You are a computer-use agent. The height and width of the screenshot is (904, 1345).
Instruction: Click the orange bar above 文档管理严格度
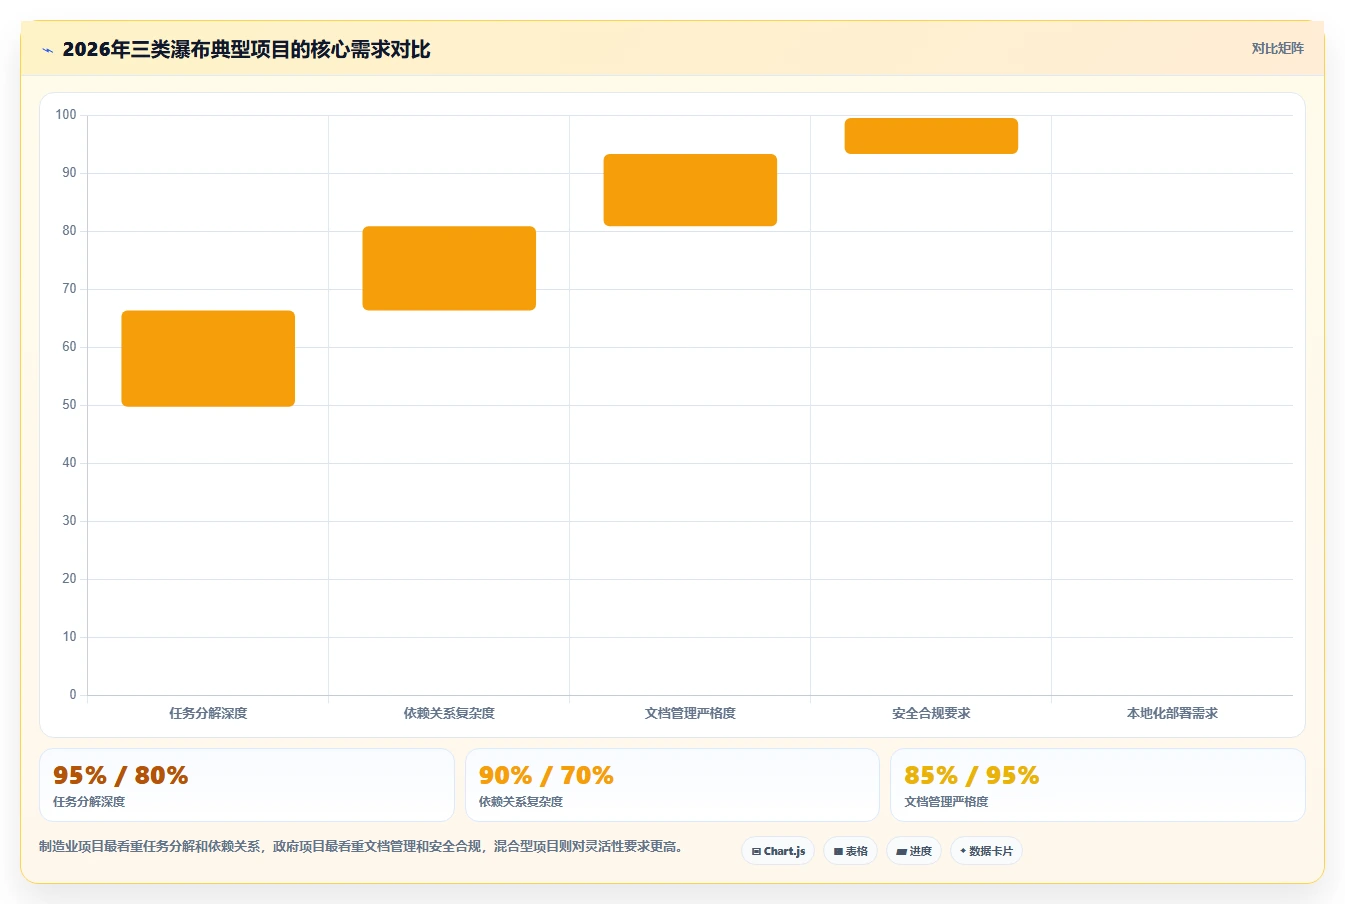pos(690,190)
